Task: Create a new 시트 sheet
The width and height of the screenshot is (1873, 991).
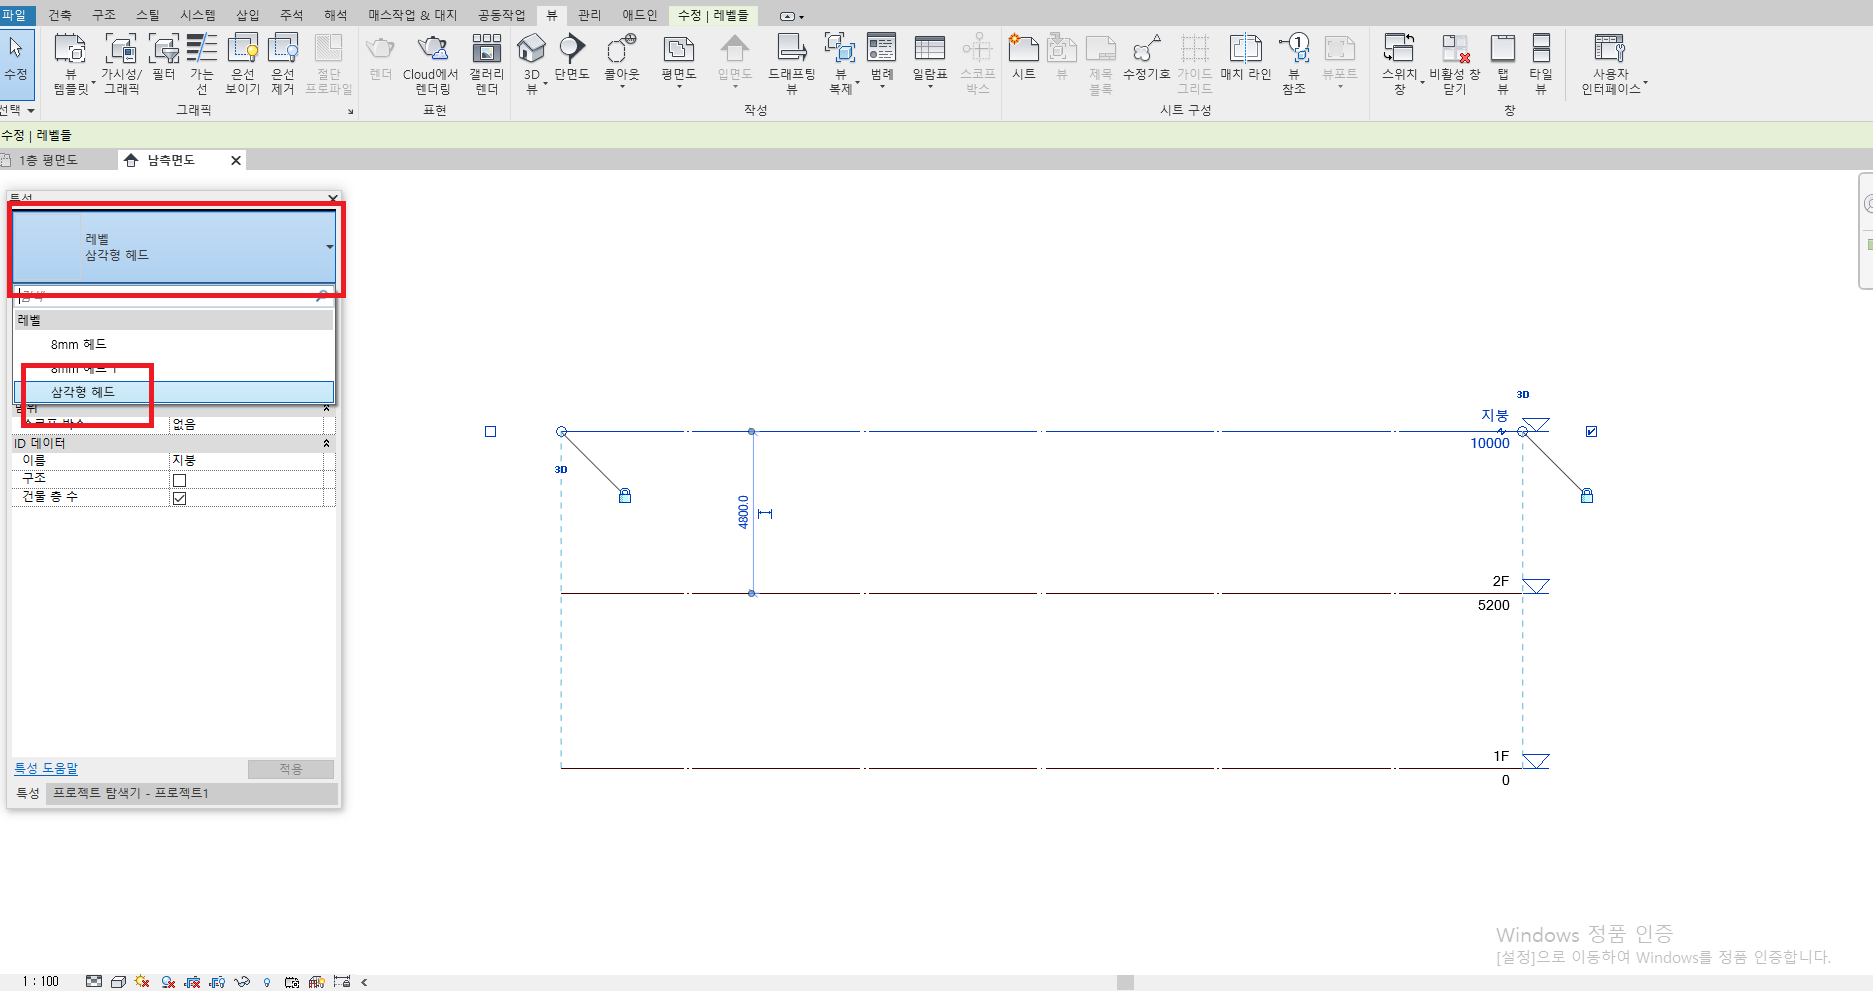Action: coord(1023,57)
